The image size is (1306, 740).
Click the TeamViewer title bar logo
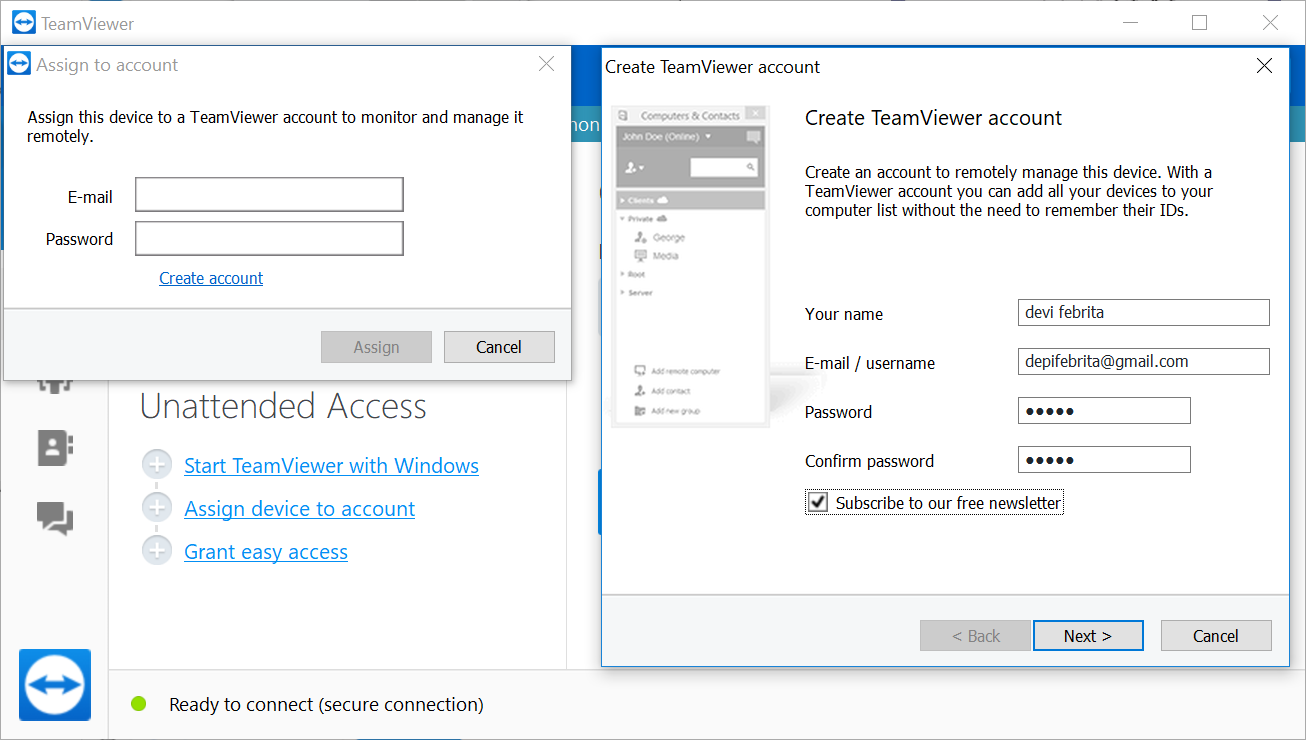coord(24,23)
